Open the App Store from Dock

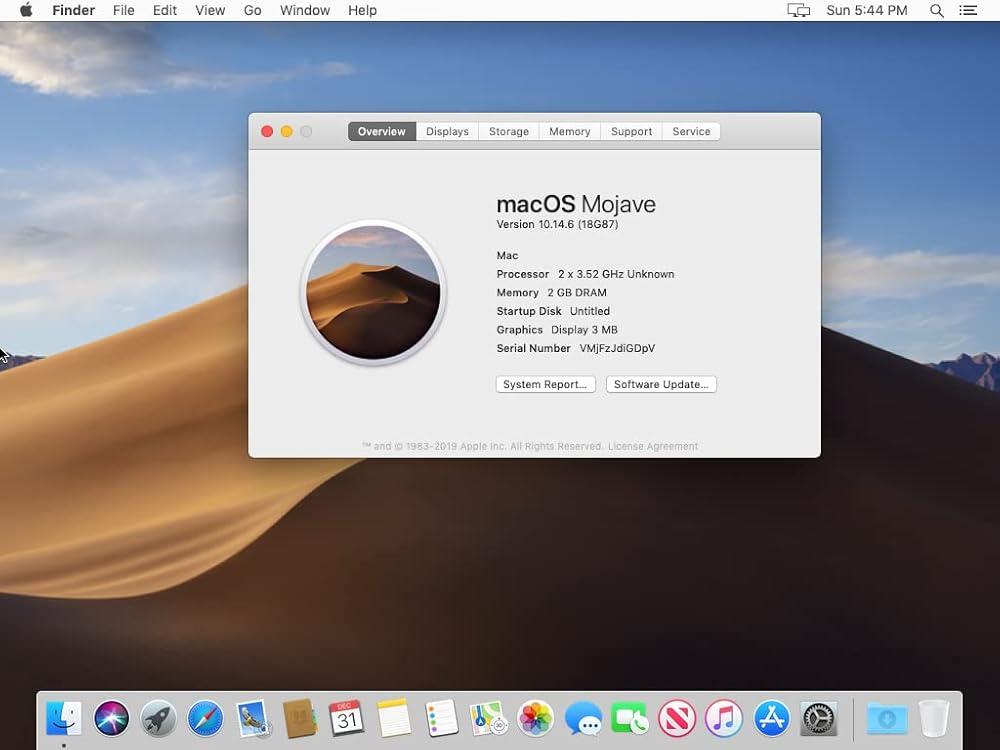[772, 718]
